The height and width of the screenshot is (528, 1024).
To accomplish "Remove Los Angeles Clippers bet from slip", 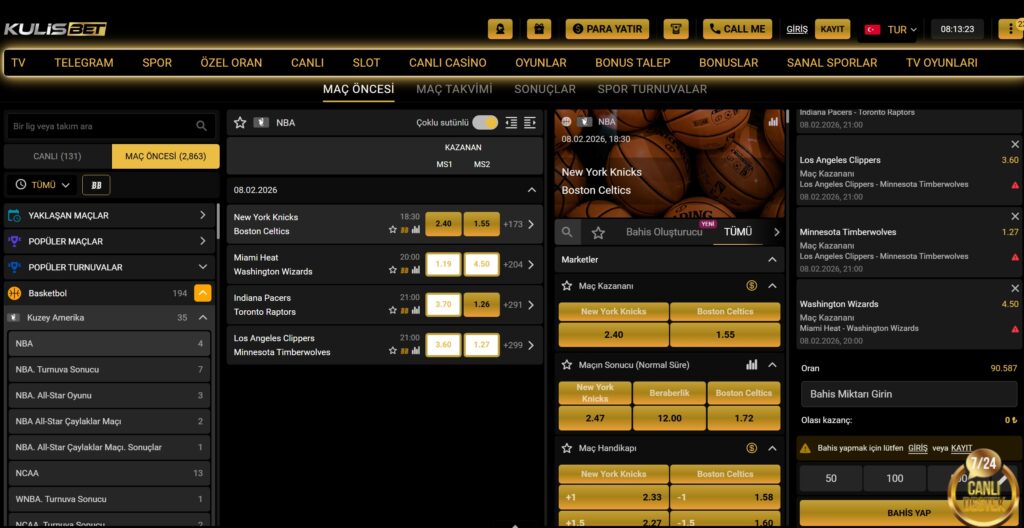I will (1015, 145).
